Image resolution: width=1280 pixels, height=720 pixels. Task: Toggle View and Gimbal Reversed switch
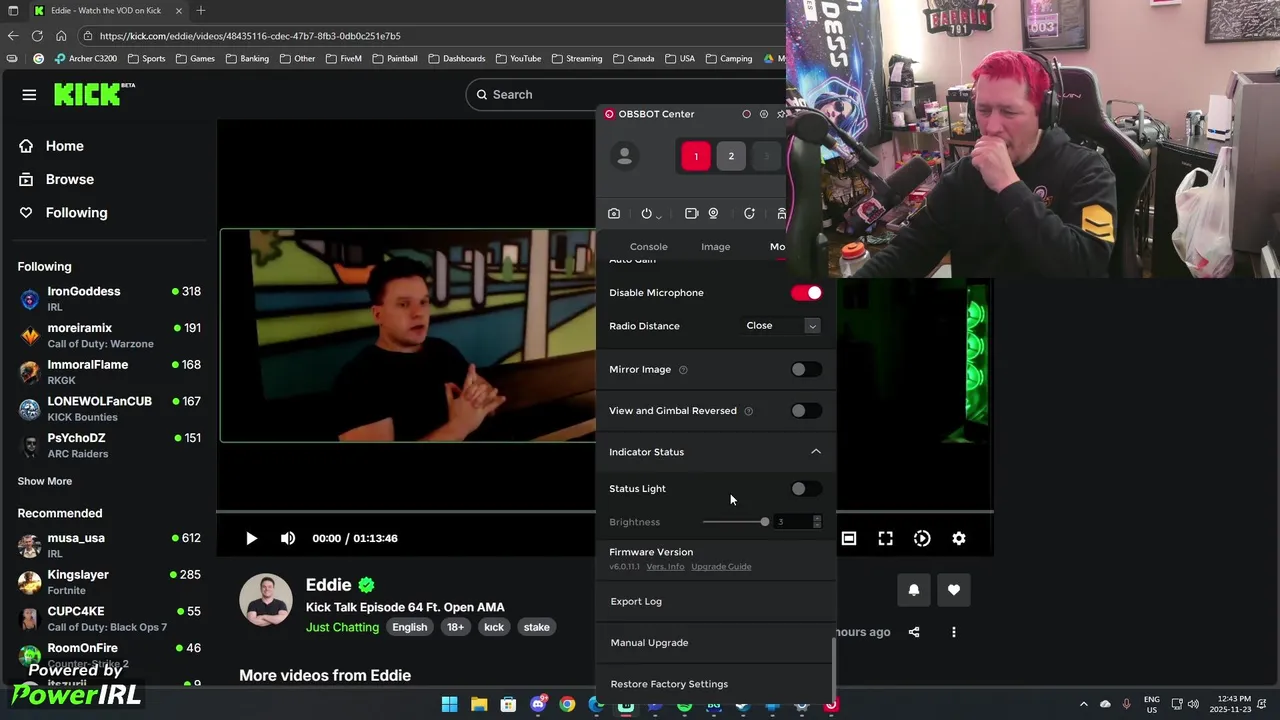pyautogui.click(x=806, y=411)
